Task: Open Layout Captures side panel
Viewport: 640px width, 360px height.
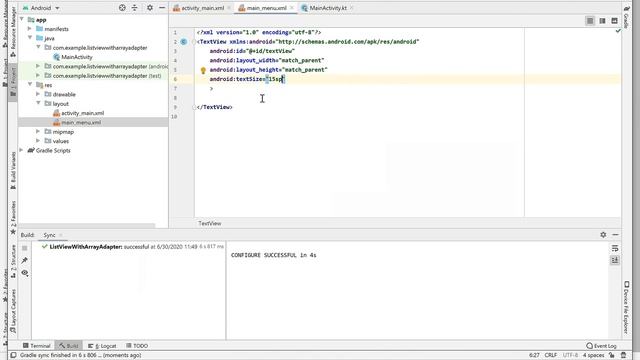Action: coord(13,310)
